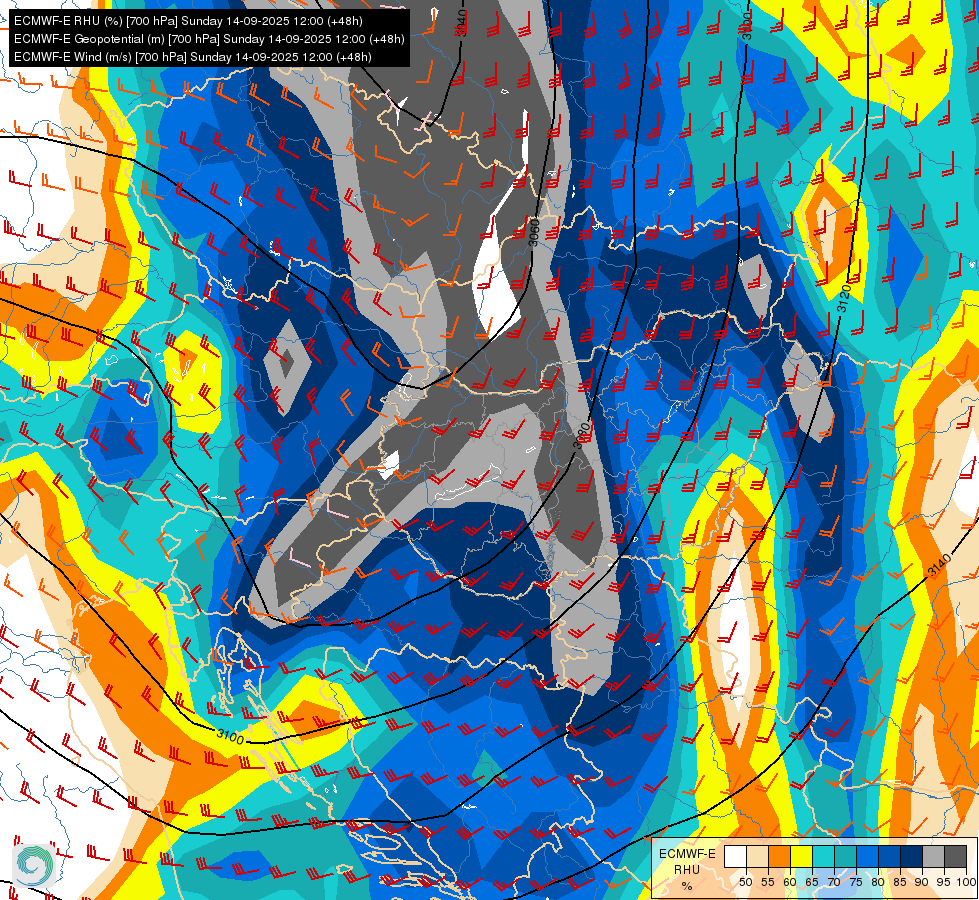This screenshot has height=900, width=979.
Task: Click the "RHU" label in the legend box
Action: (x=687, y=869)
